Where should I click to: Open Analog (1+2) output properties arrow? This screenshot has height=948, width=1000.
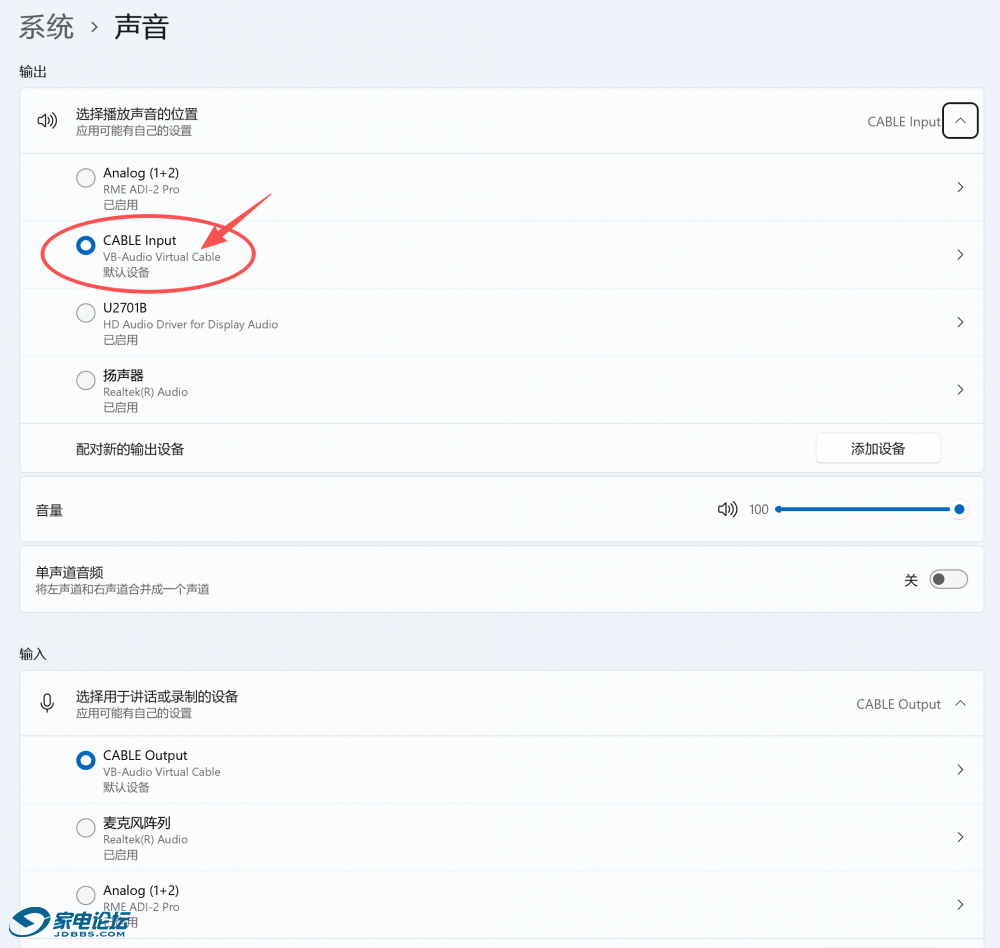(x=960, y=187)
